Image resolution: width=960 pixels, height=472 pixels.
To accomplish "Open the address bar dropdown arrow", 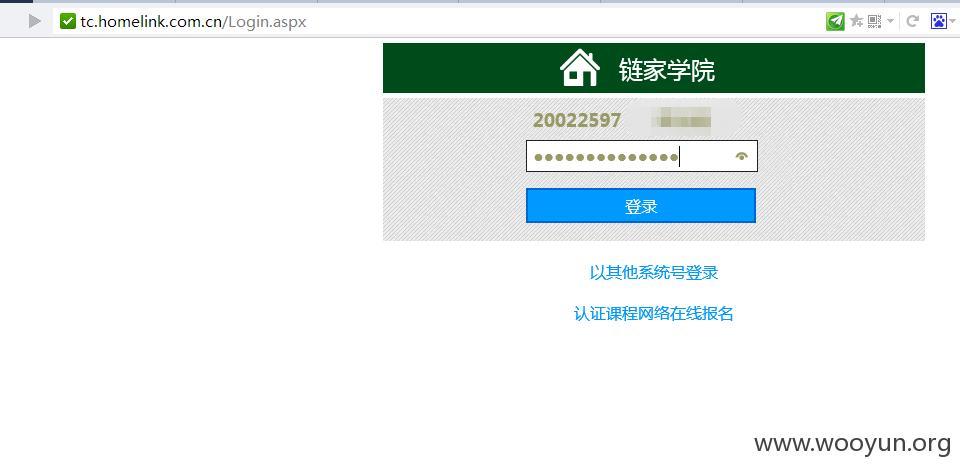I will tap(890, 21).
